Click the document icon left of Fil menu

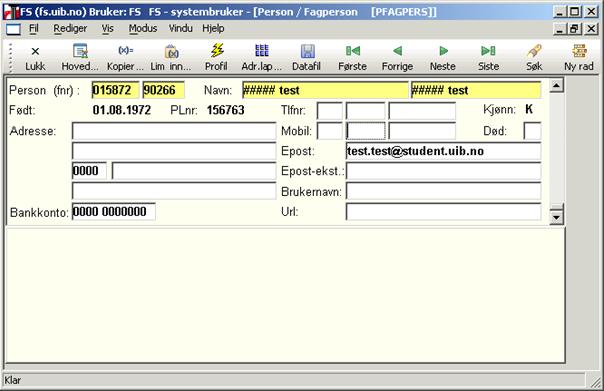point(13,29)
